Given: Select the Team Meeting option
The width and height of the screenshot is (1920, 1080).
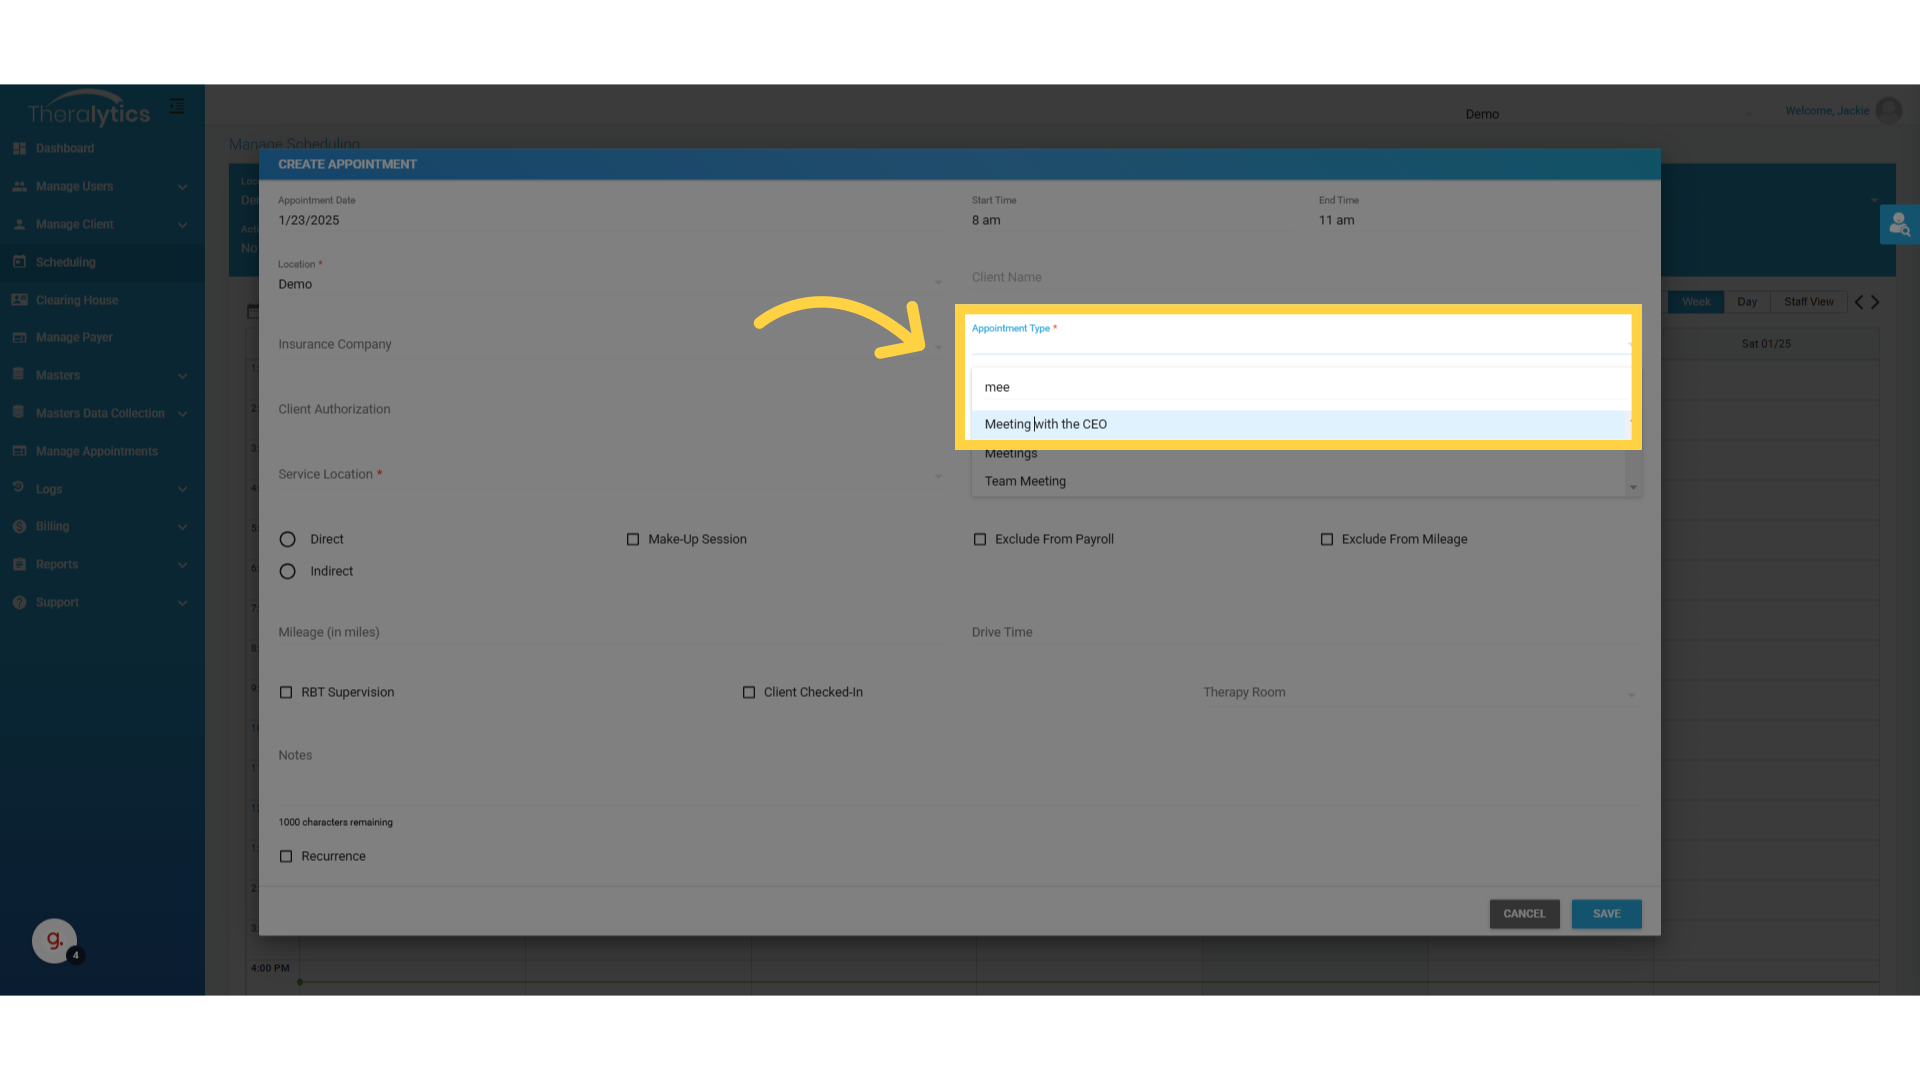Looking at the screenshot, I should pos(1025,482).
